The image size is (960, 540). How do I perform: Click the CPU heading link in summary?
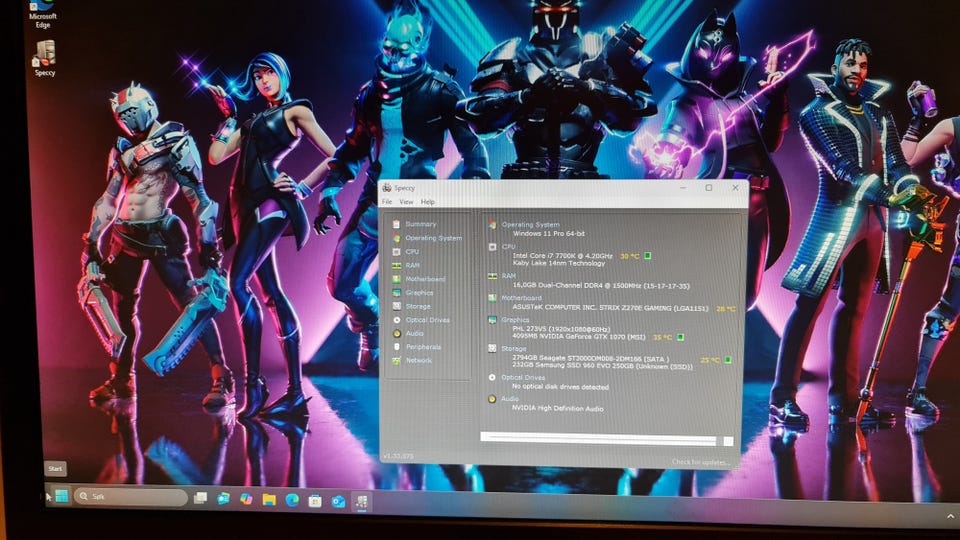[509, 247]
